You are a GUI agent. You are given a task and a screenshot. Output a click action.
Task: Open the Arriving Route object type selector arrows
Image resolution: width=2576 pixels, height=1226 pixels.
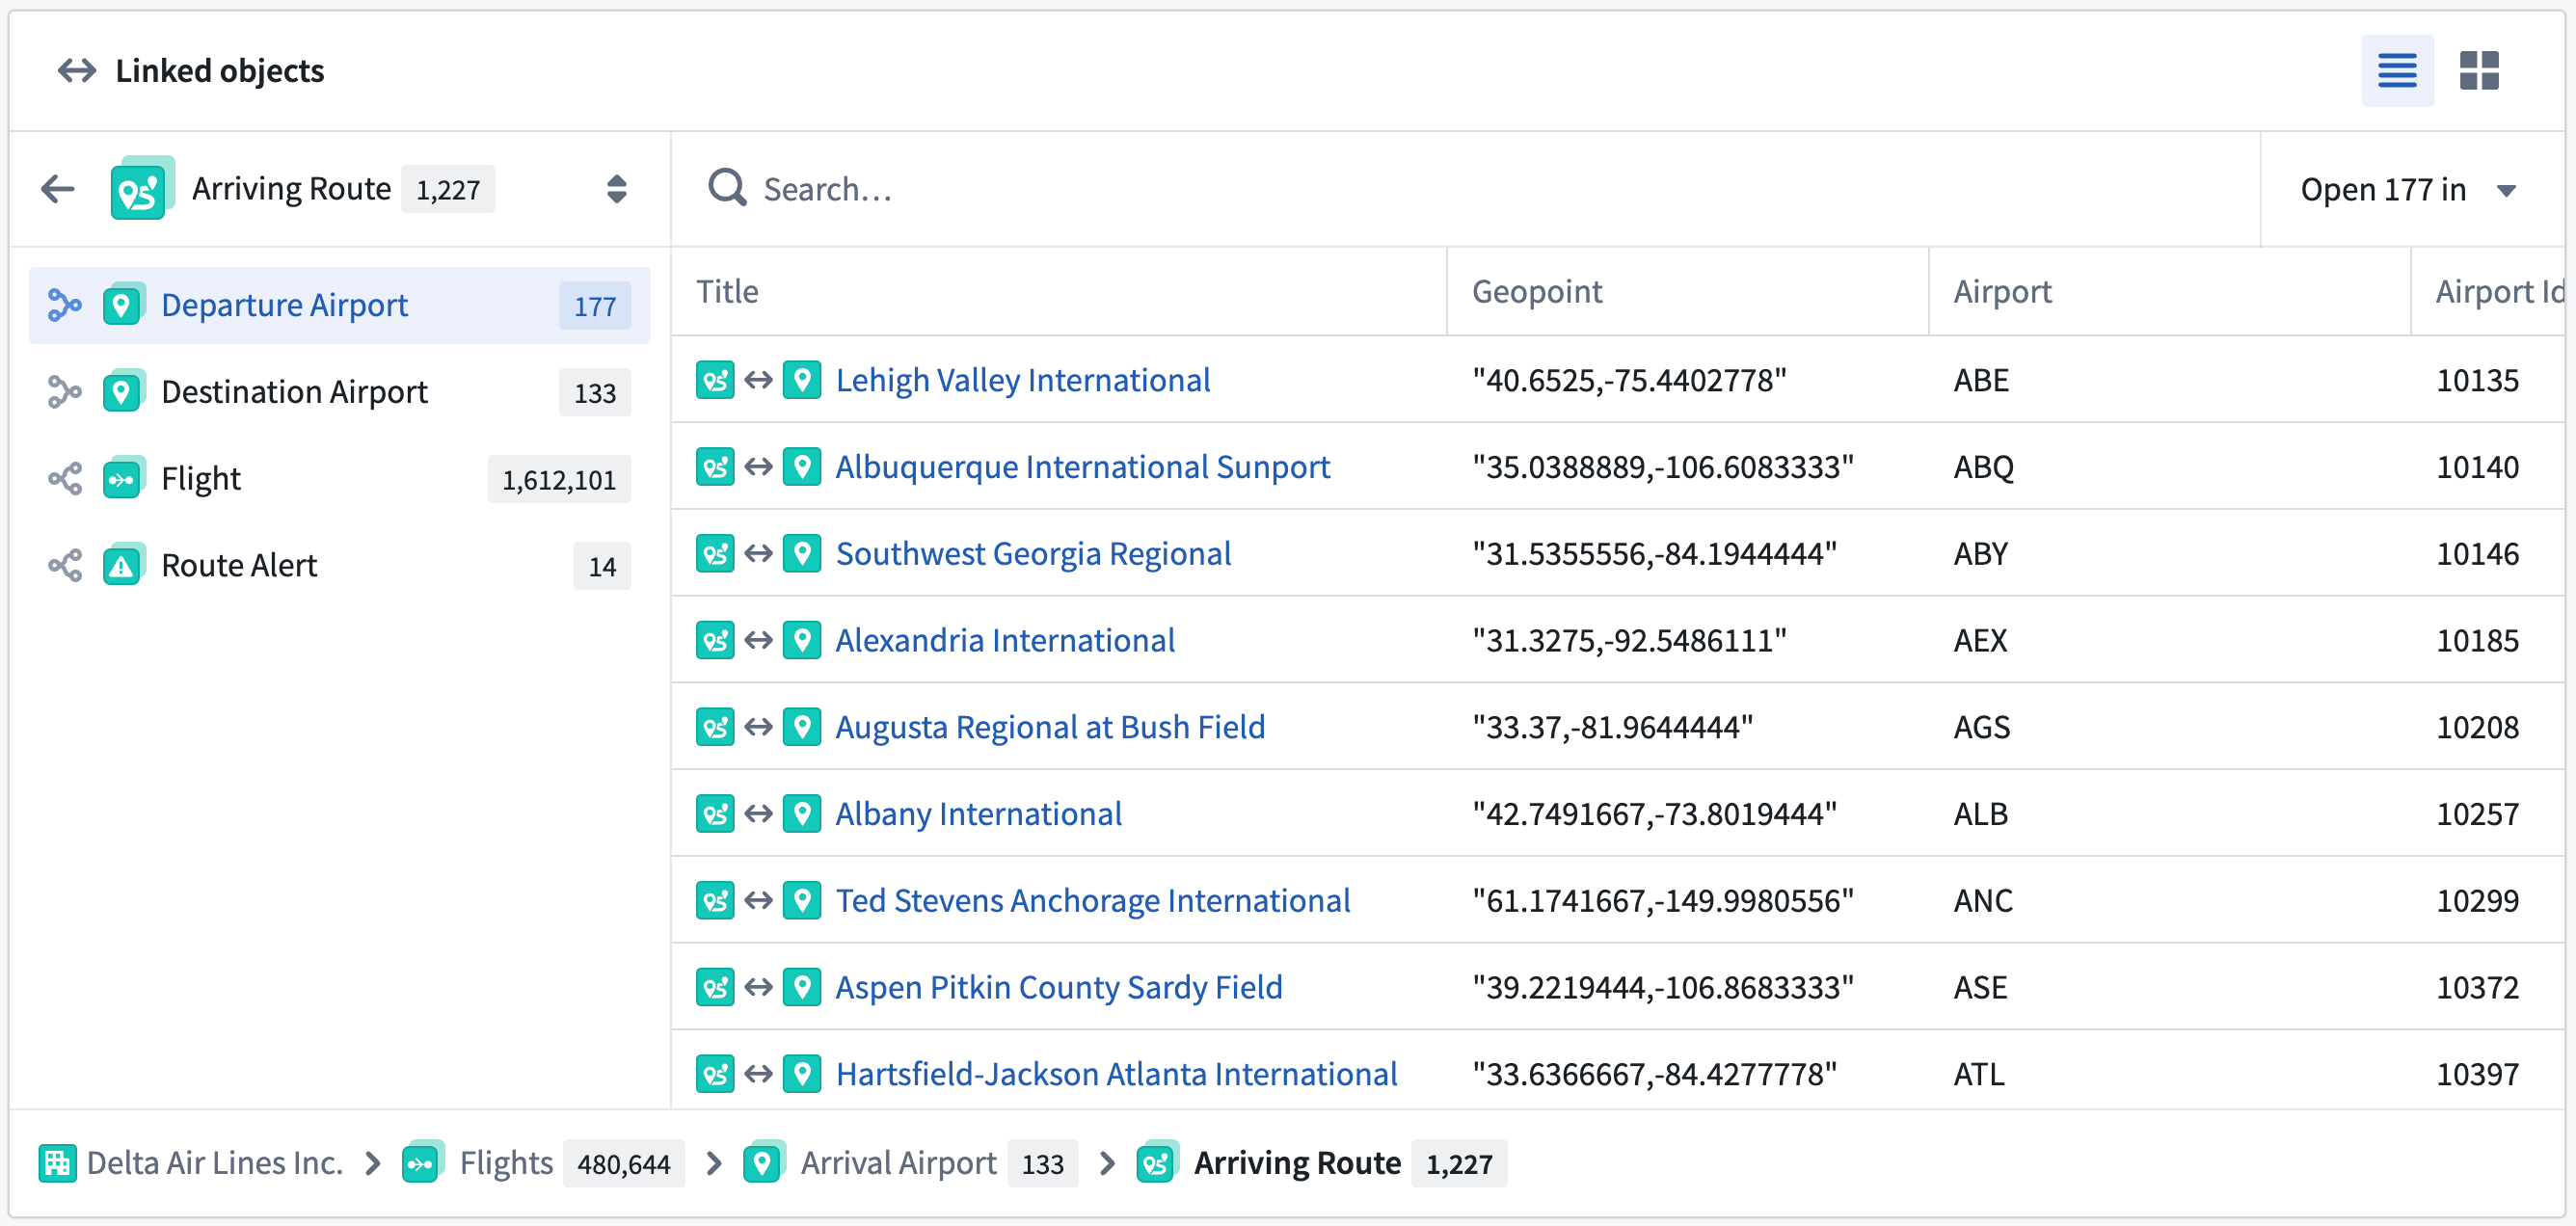[616, 188]
